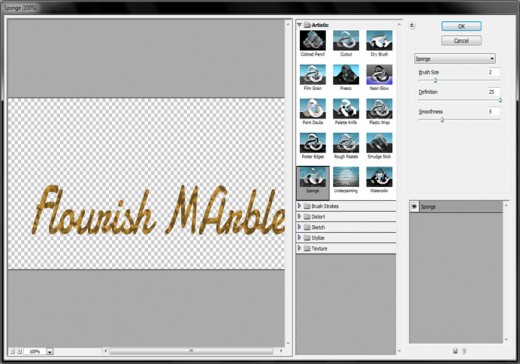Select the Poster Edges filter thumbnail
The width and height of the screenshot is (520, 364).
click(313, 143)
